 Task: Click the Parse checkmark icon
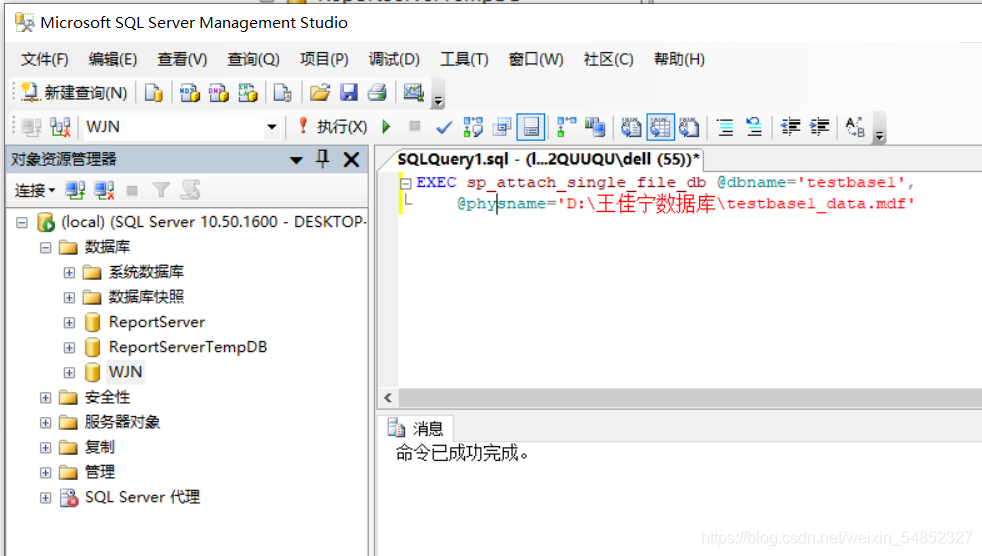tap(443, 127)
